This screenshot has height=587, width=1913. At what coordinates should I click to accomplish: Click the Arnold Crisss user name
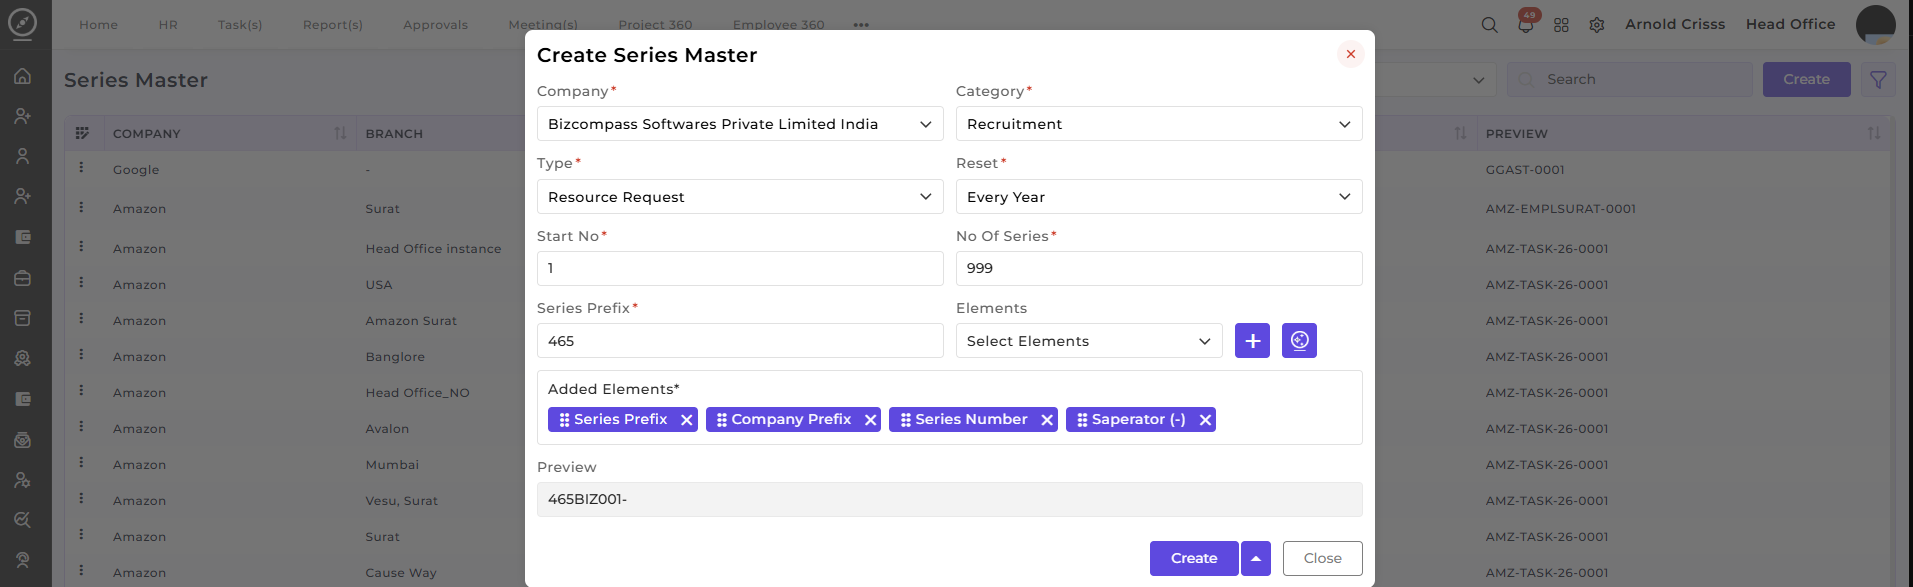pos(1675,24)
